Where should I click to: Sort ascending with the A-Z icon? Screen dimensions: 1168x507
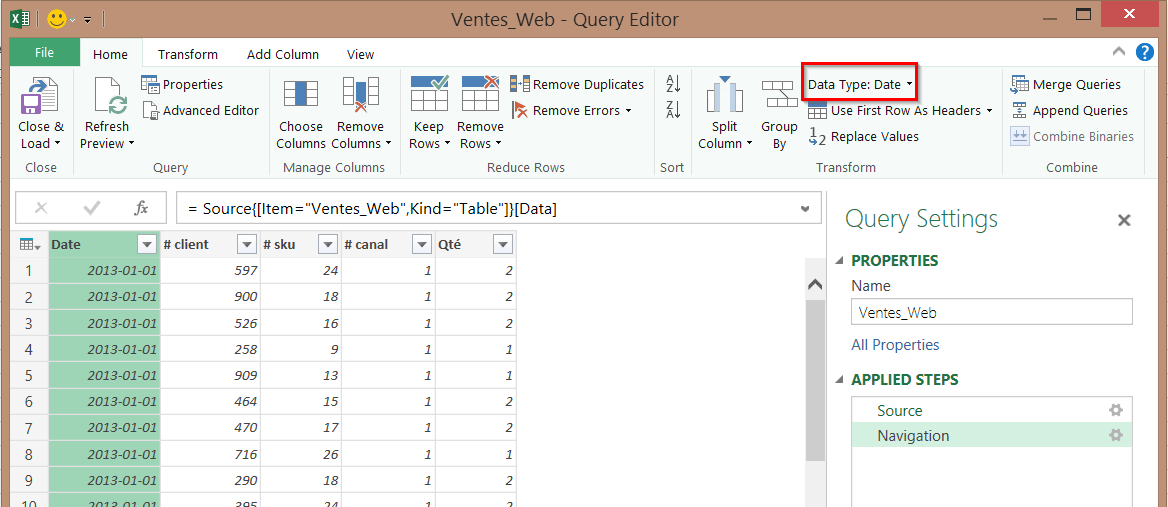[x=673, y=85]
